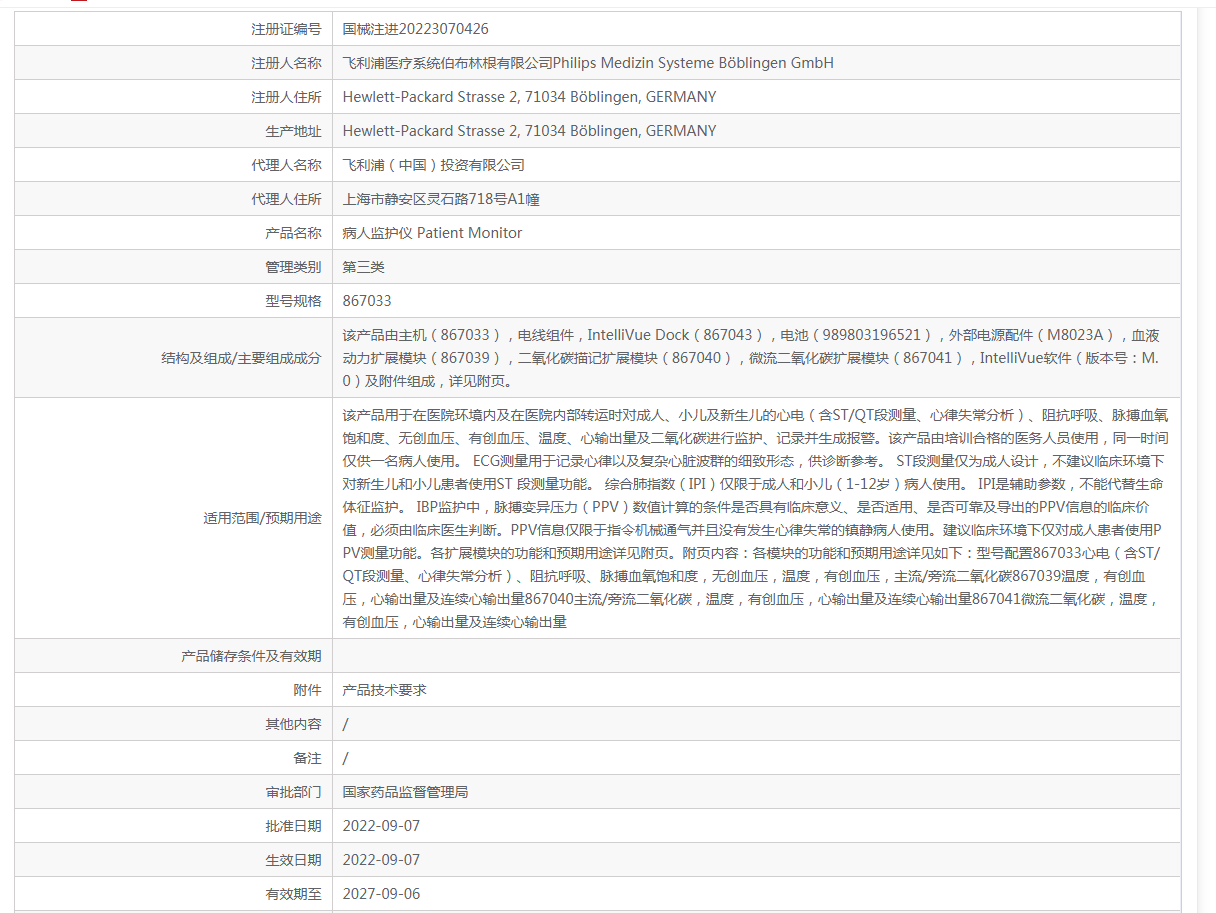The width and height of the screenshot is (1216, 913).
Task: Click the 审批部门 label
Action: [x=293, y=792]
